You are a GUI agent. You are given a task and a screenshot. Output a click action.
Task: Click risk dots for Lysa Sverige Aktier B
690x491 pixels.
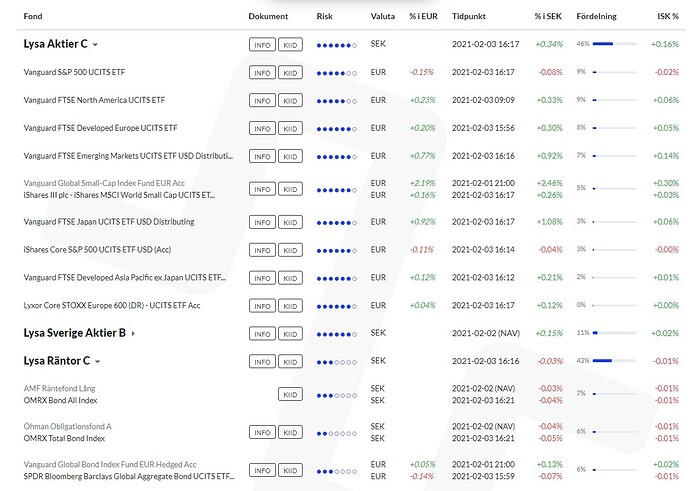click(x=336, y=334)
